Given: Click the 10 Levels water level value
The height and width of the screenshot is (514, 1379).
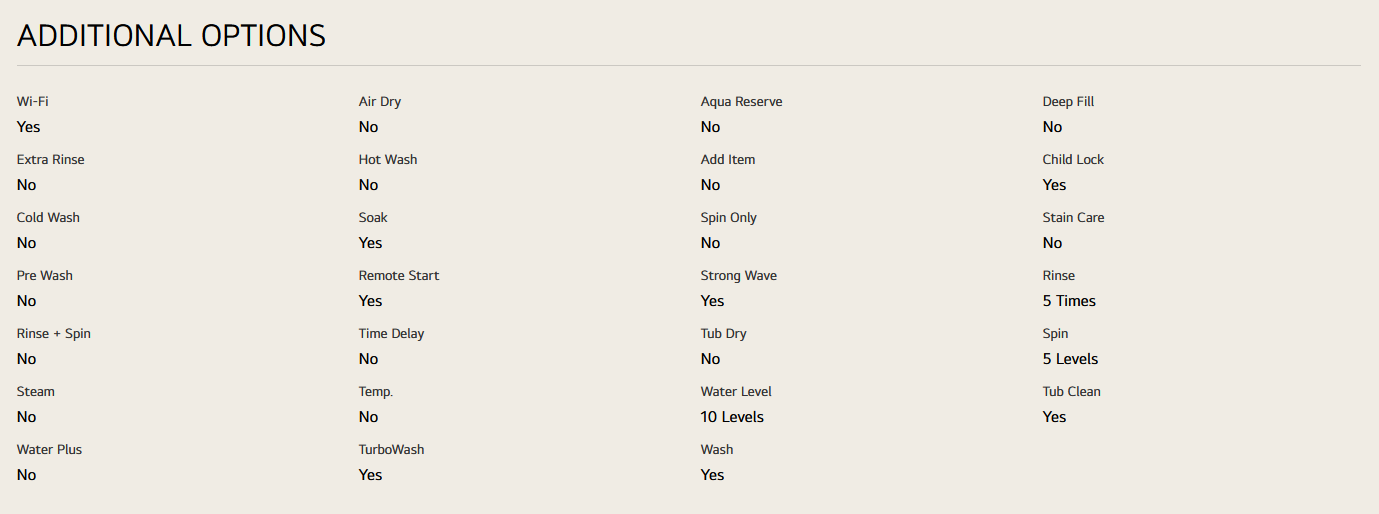Looking at the screenshot, I should [732, 417].
